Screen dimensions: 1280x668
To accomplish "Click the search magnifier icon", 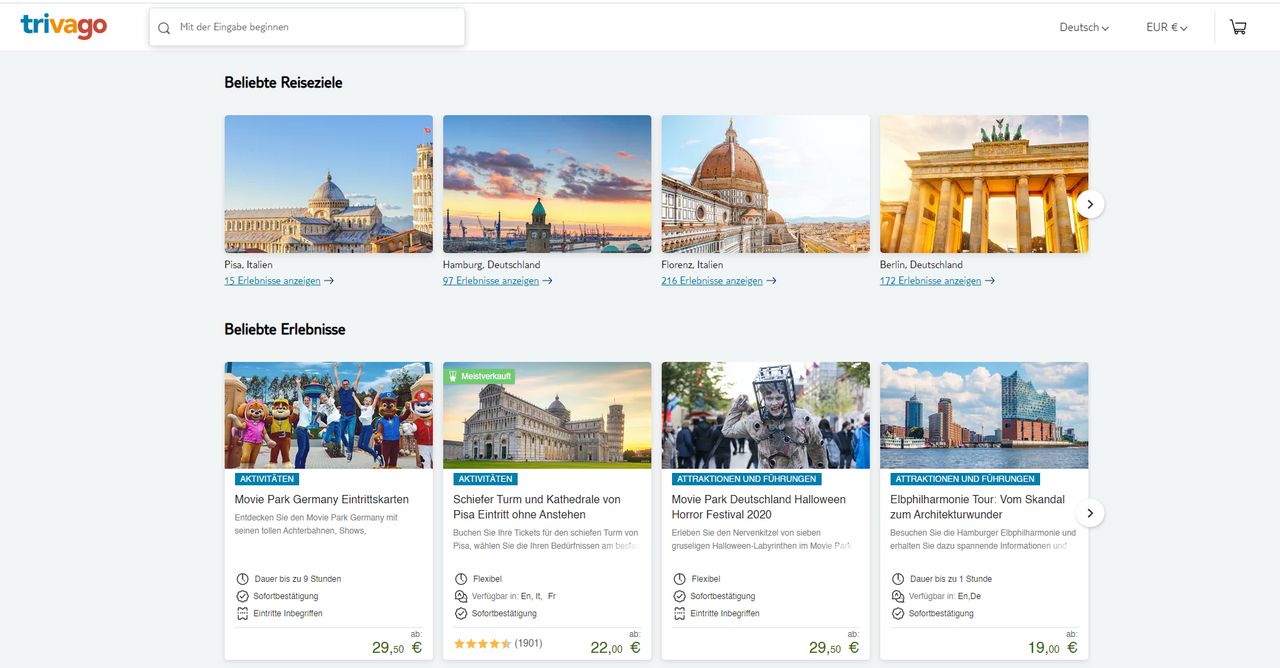I will coord(164,28).
